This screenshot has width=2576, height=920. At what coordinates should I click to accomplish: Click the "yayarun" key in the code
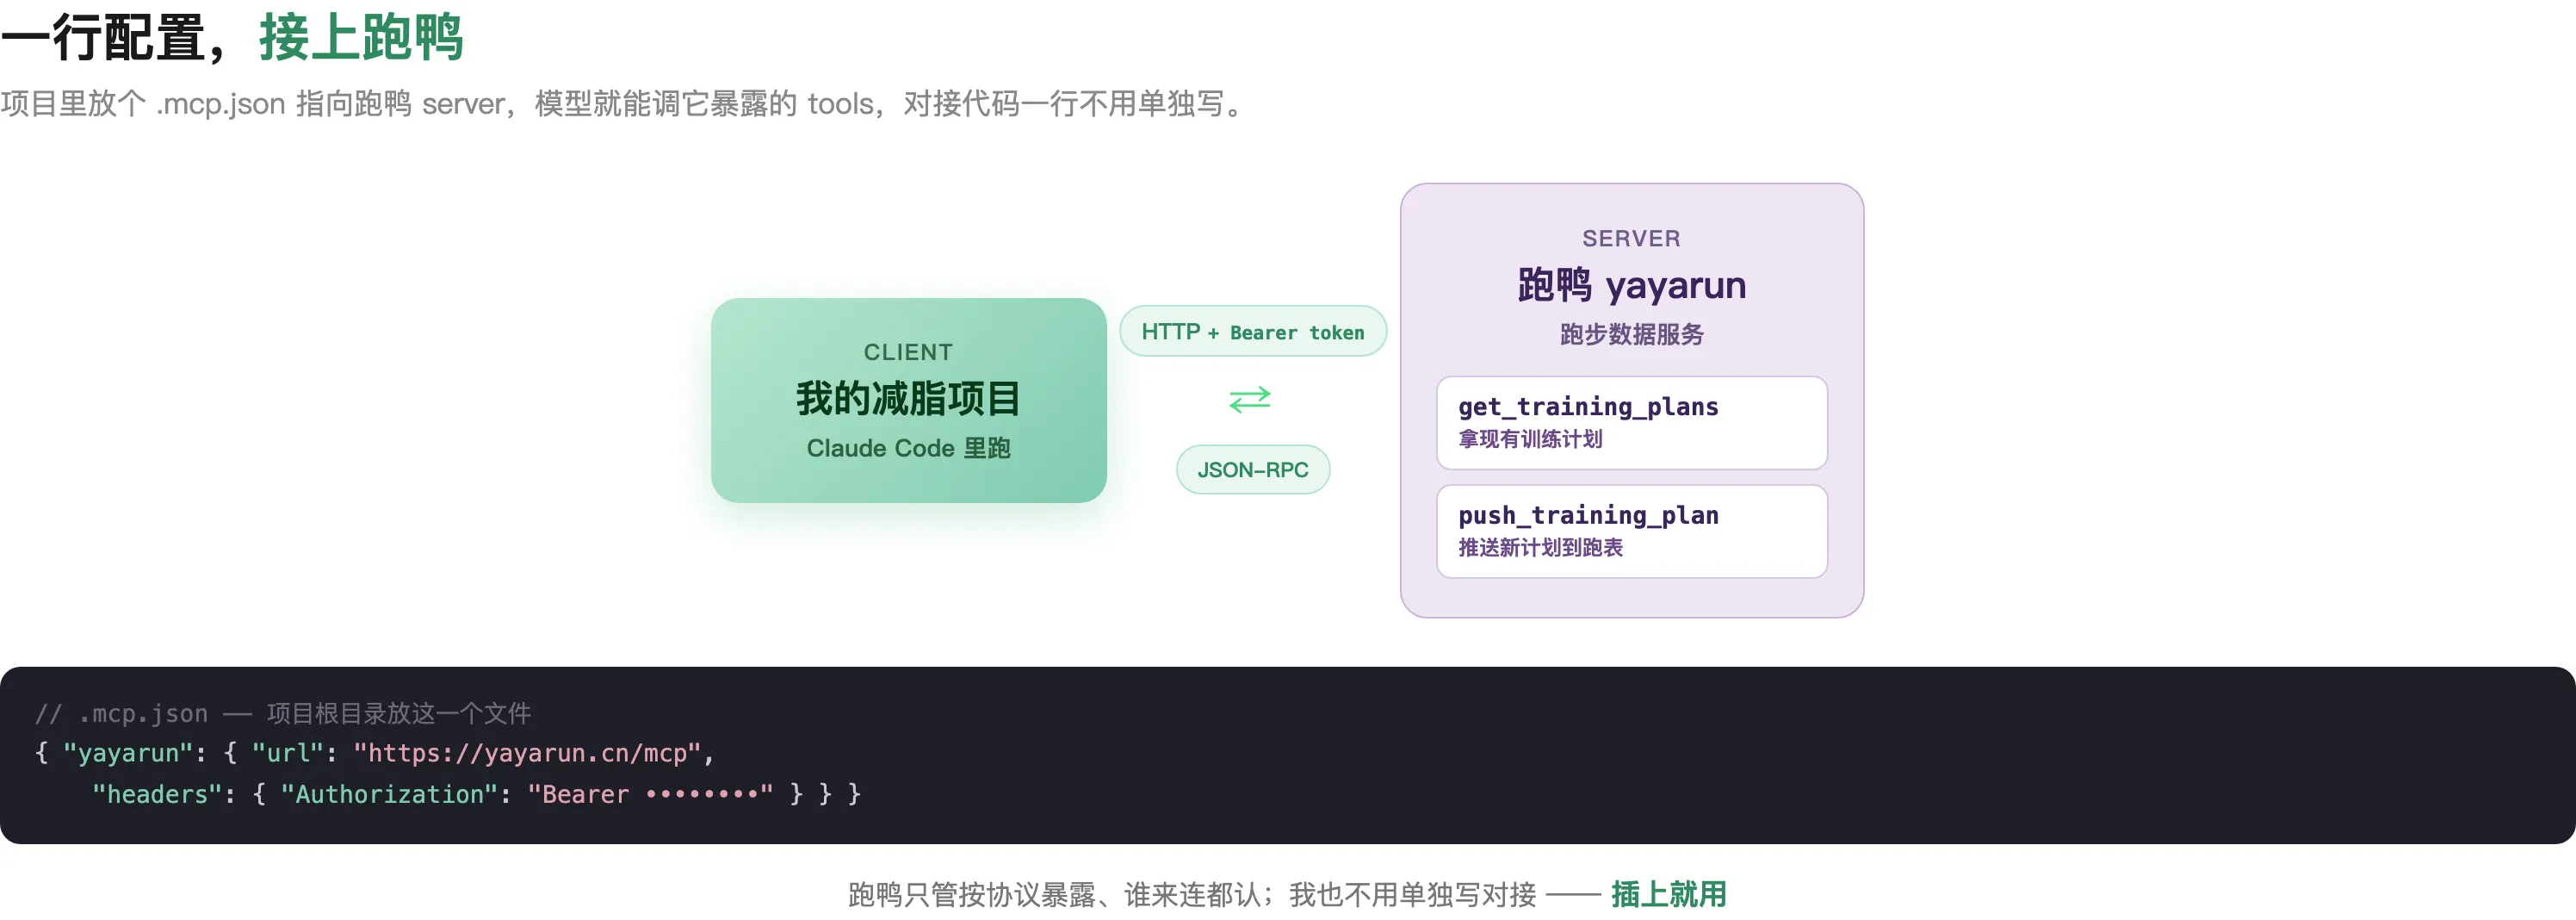[x=127, y=753]
